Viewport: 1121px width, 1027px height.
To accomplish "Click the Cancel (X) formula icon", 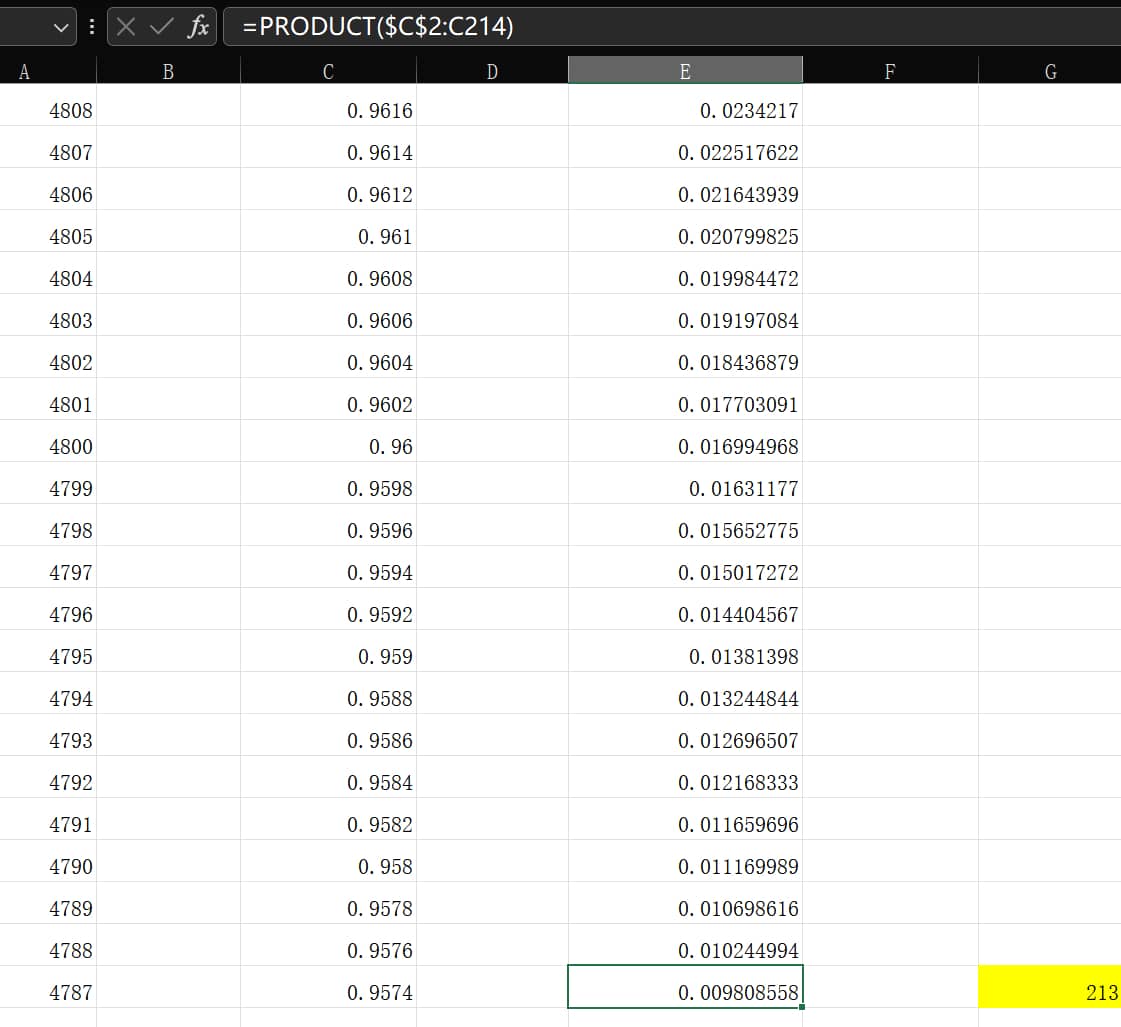I will click(126, 27).
